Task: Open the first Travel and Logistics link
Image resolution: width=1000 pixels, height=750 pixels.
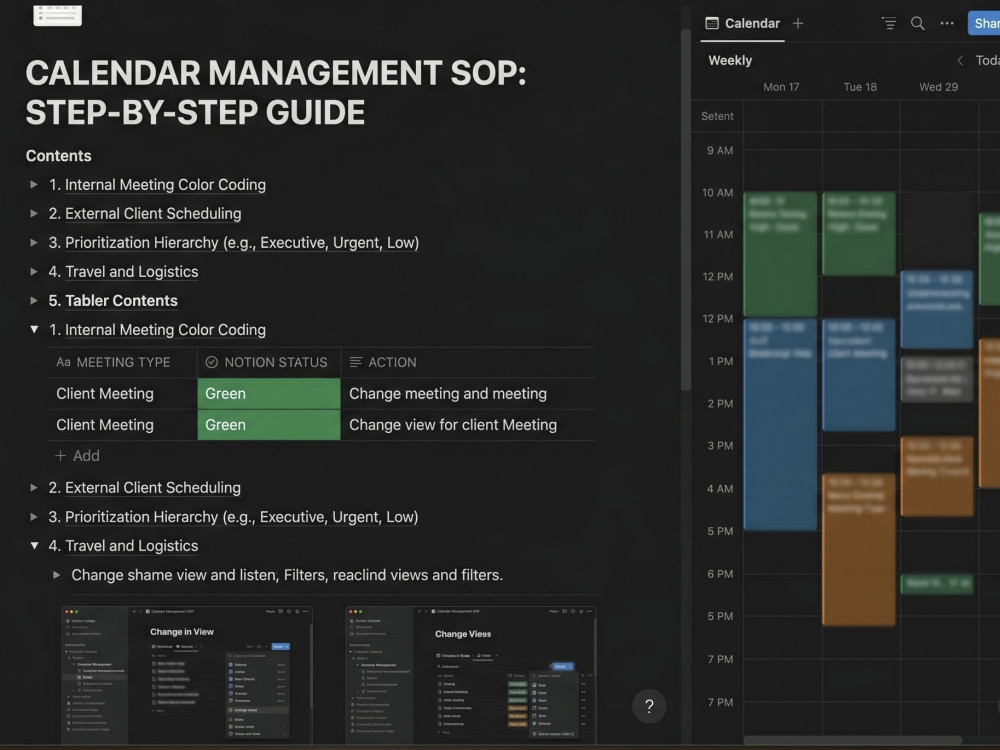Action: tap(131, 271)
